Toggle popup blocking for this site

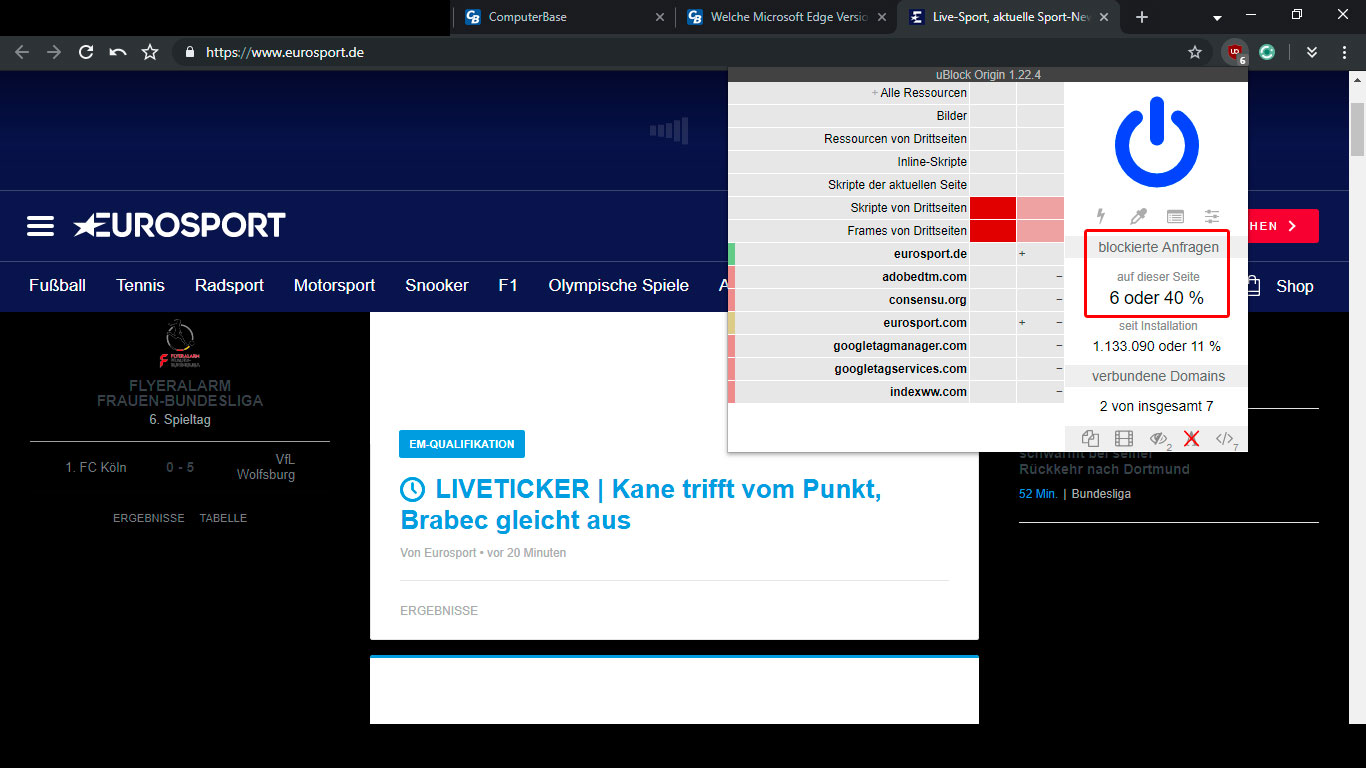[x=1091, y=439]
